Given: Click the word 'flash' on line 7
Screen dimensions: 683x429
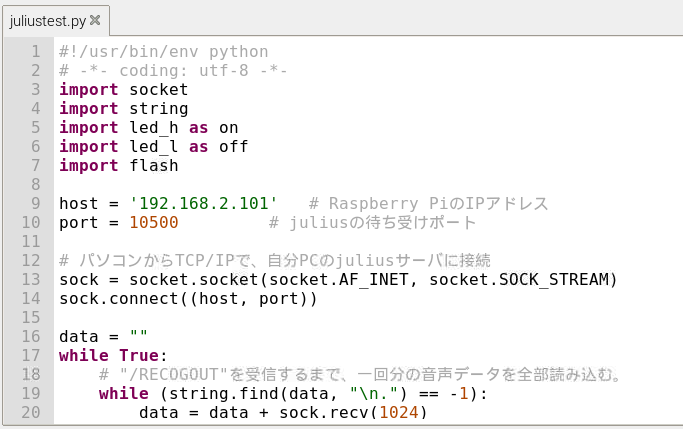Looking at the screenshot, I should [154, 166].
